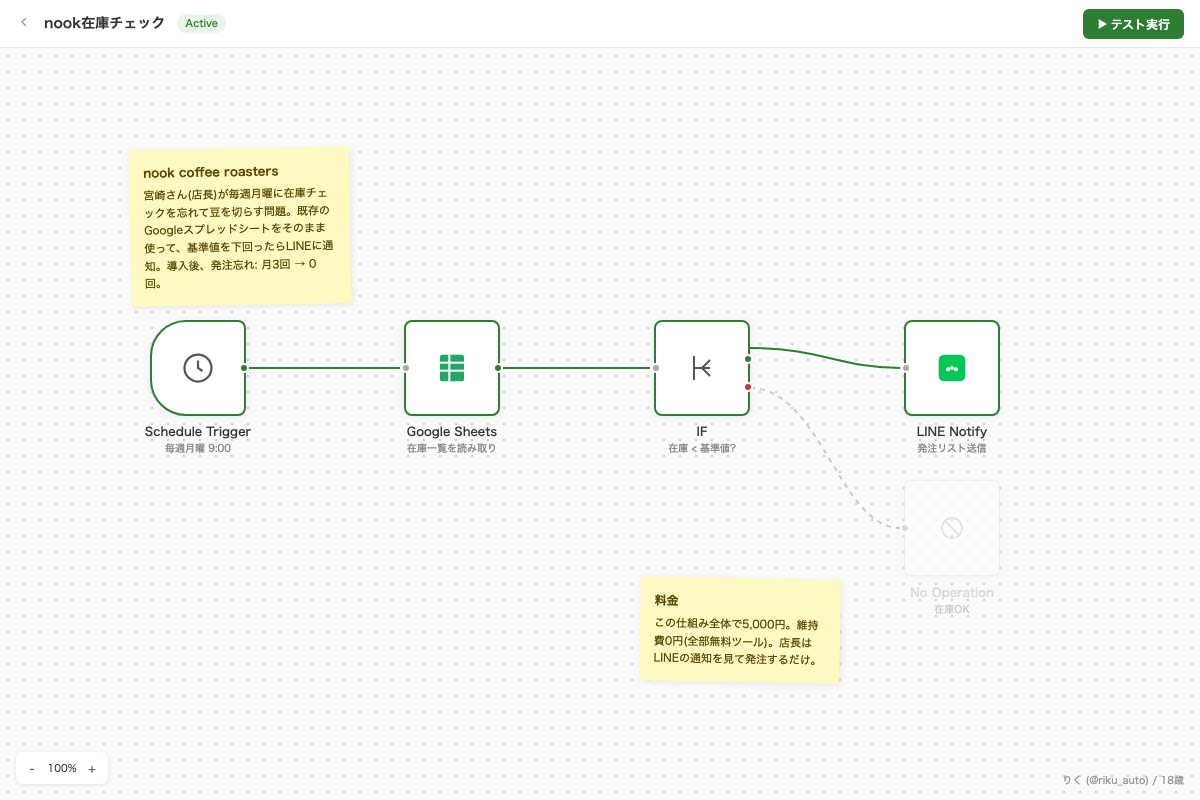This screenshot has height=800, width=1200.
Task: Click the 100% zoom level display
Action: [62, 768]
